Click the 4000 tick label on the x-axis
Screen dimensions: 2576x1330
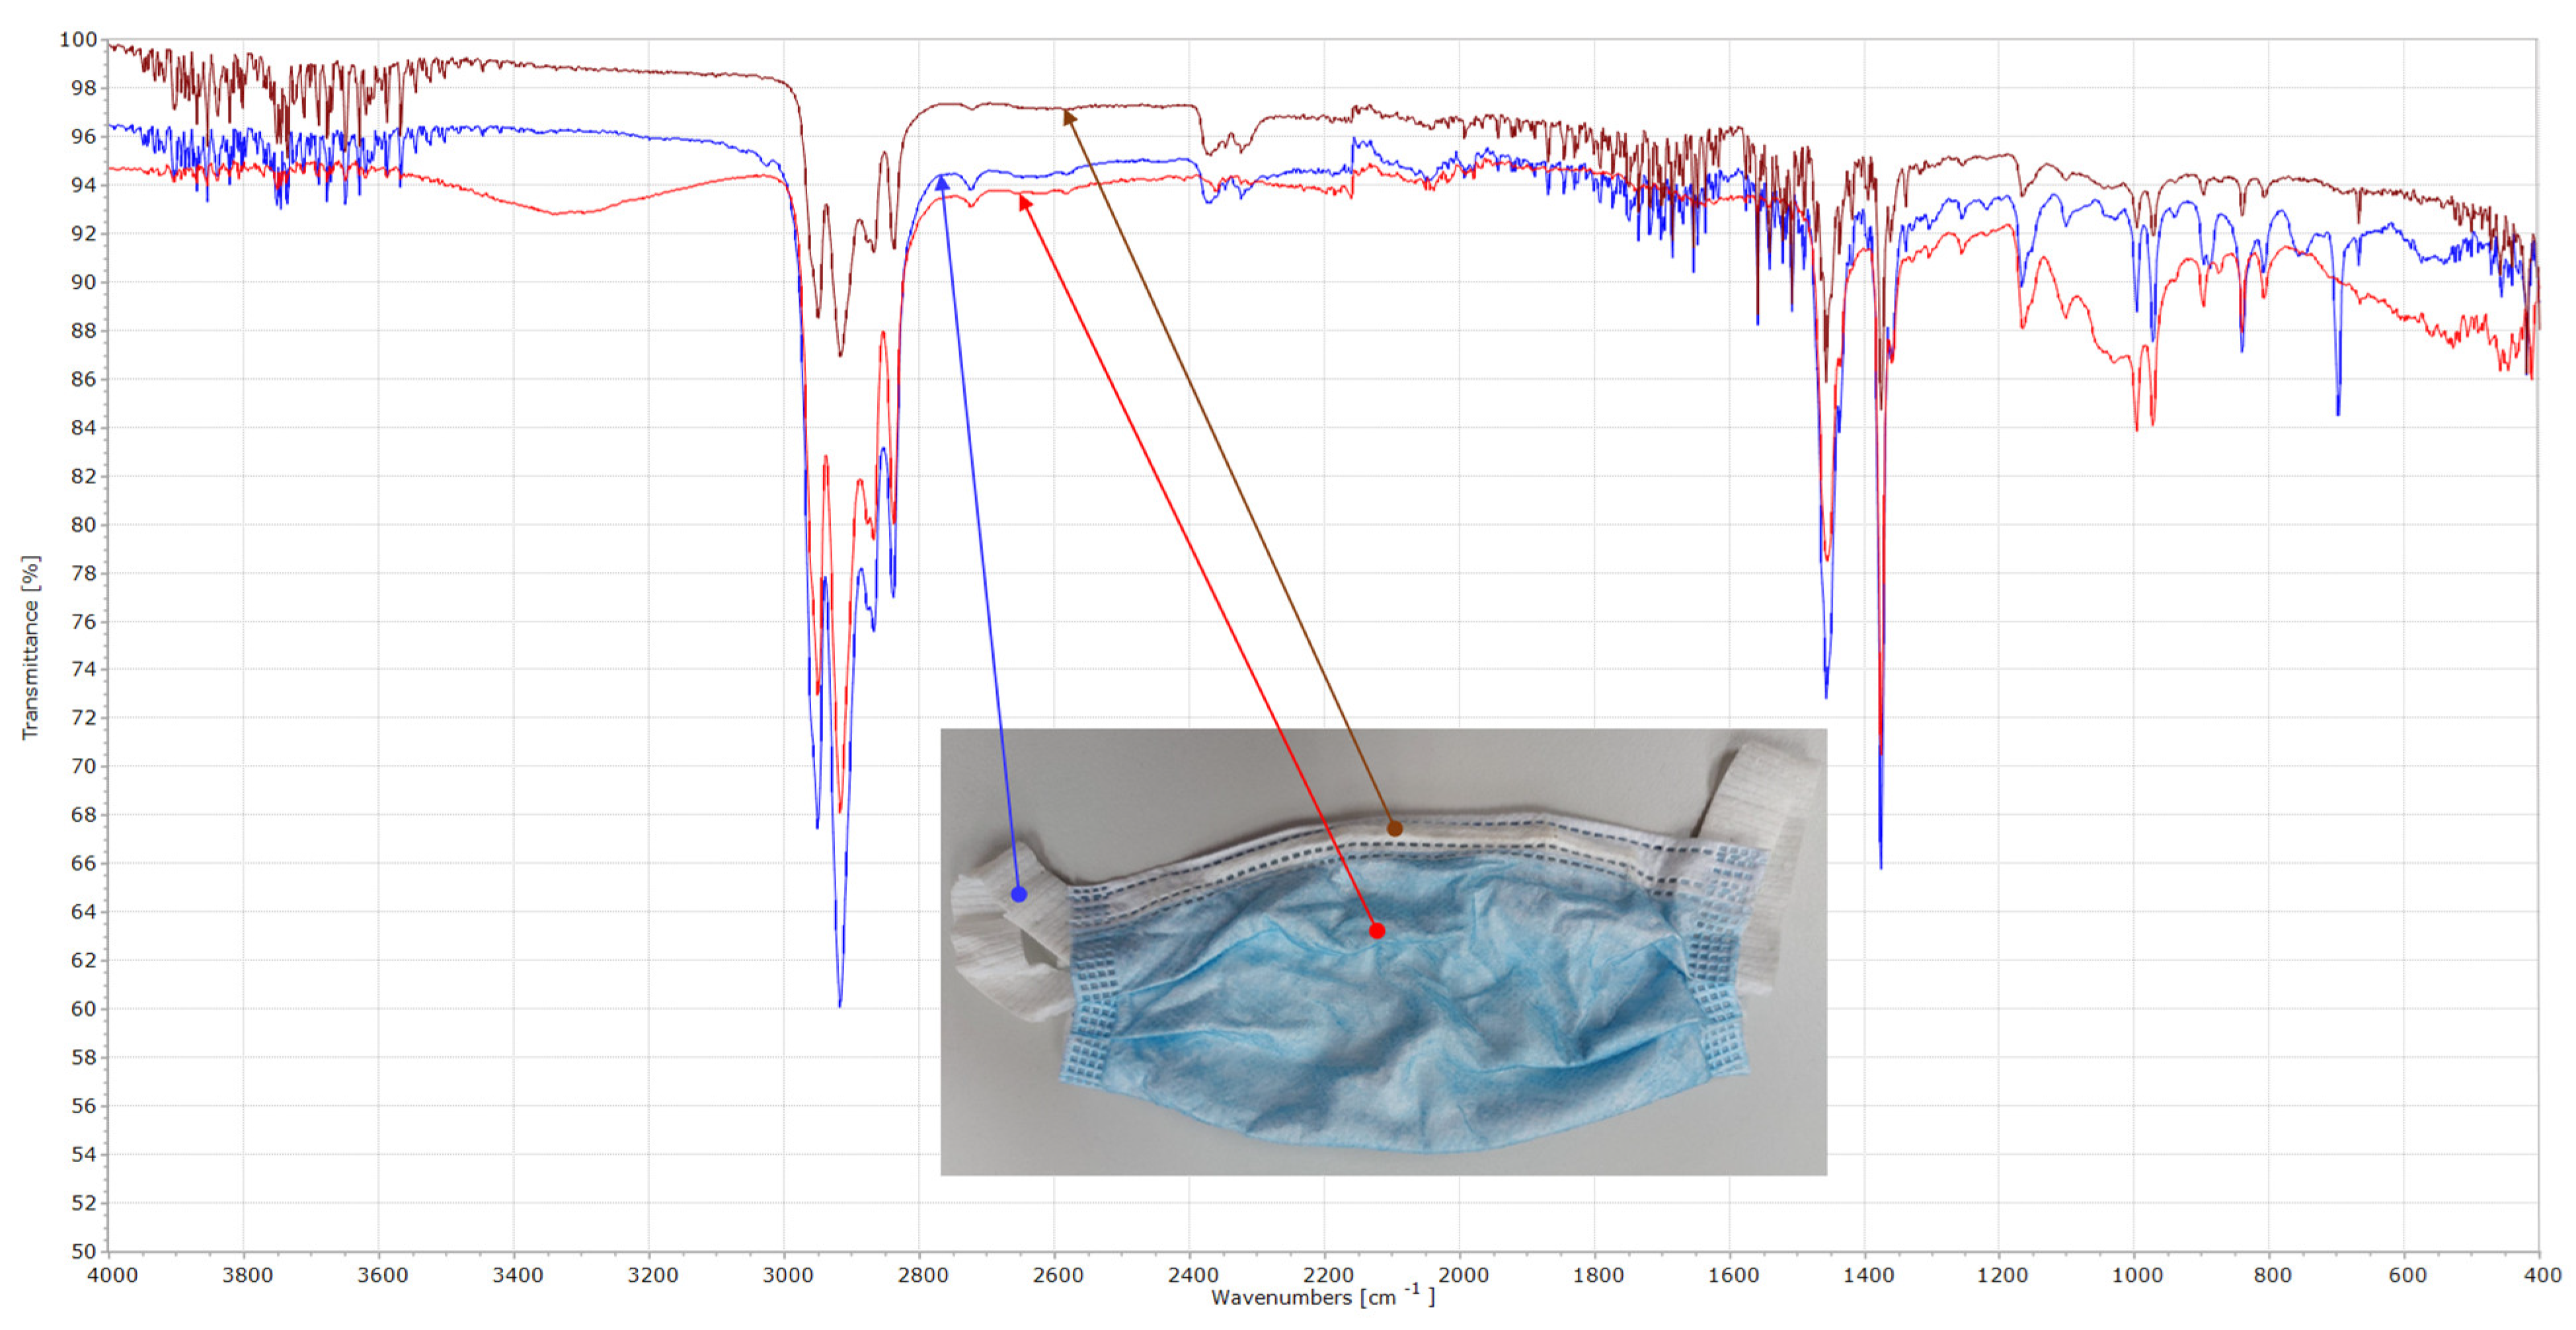tap(112, 1275)
